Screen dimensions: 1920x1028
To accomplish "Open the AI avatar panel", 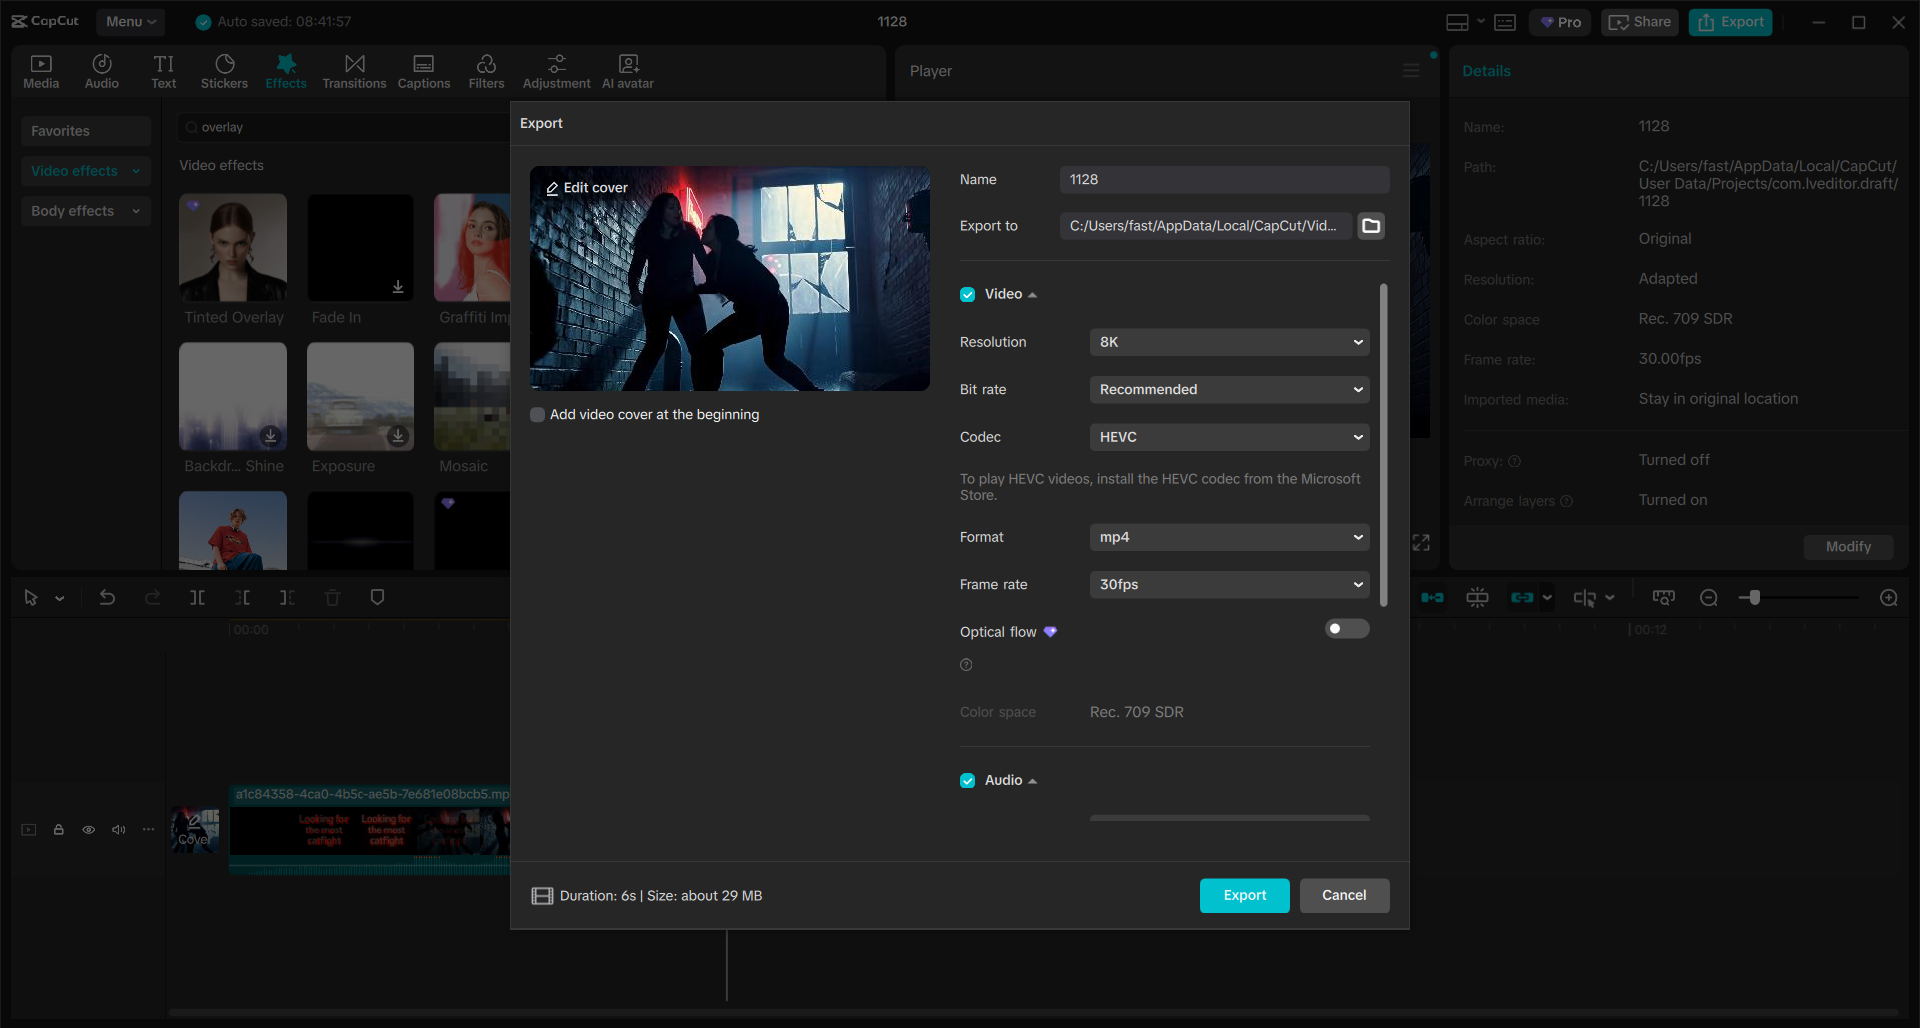I will [627, 70].
